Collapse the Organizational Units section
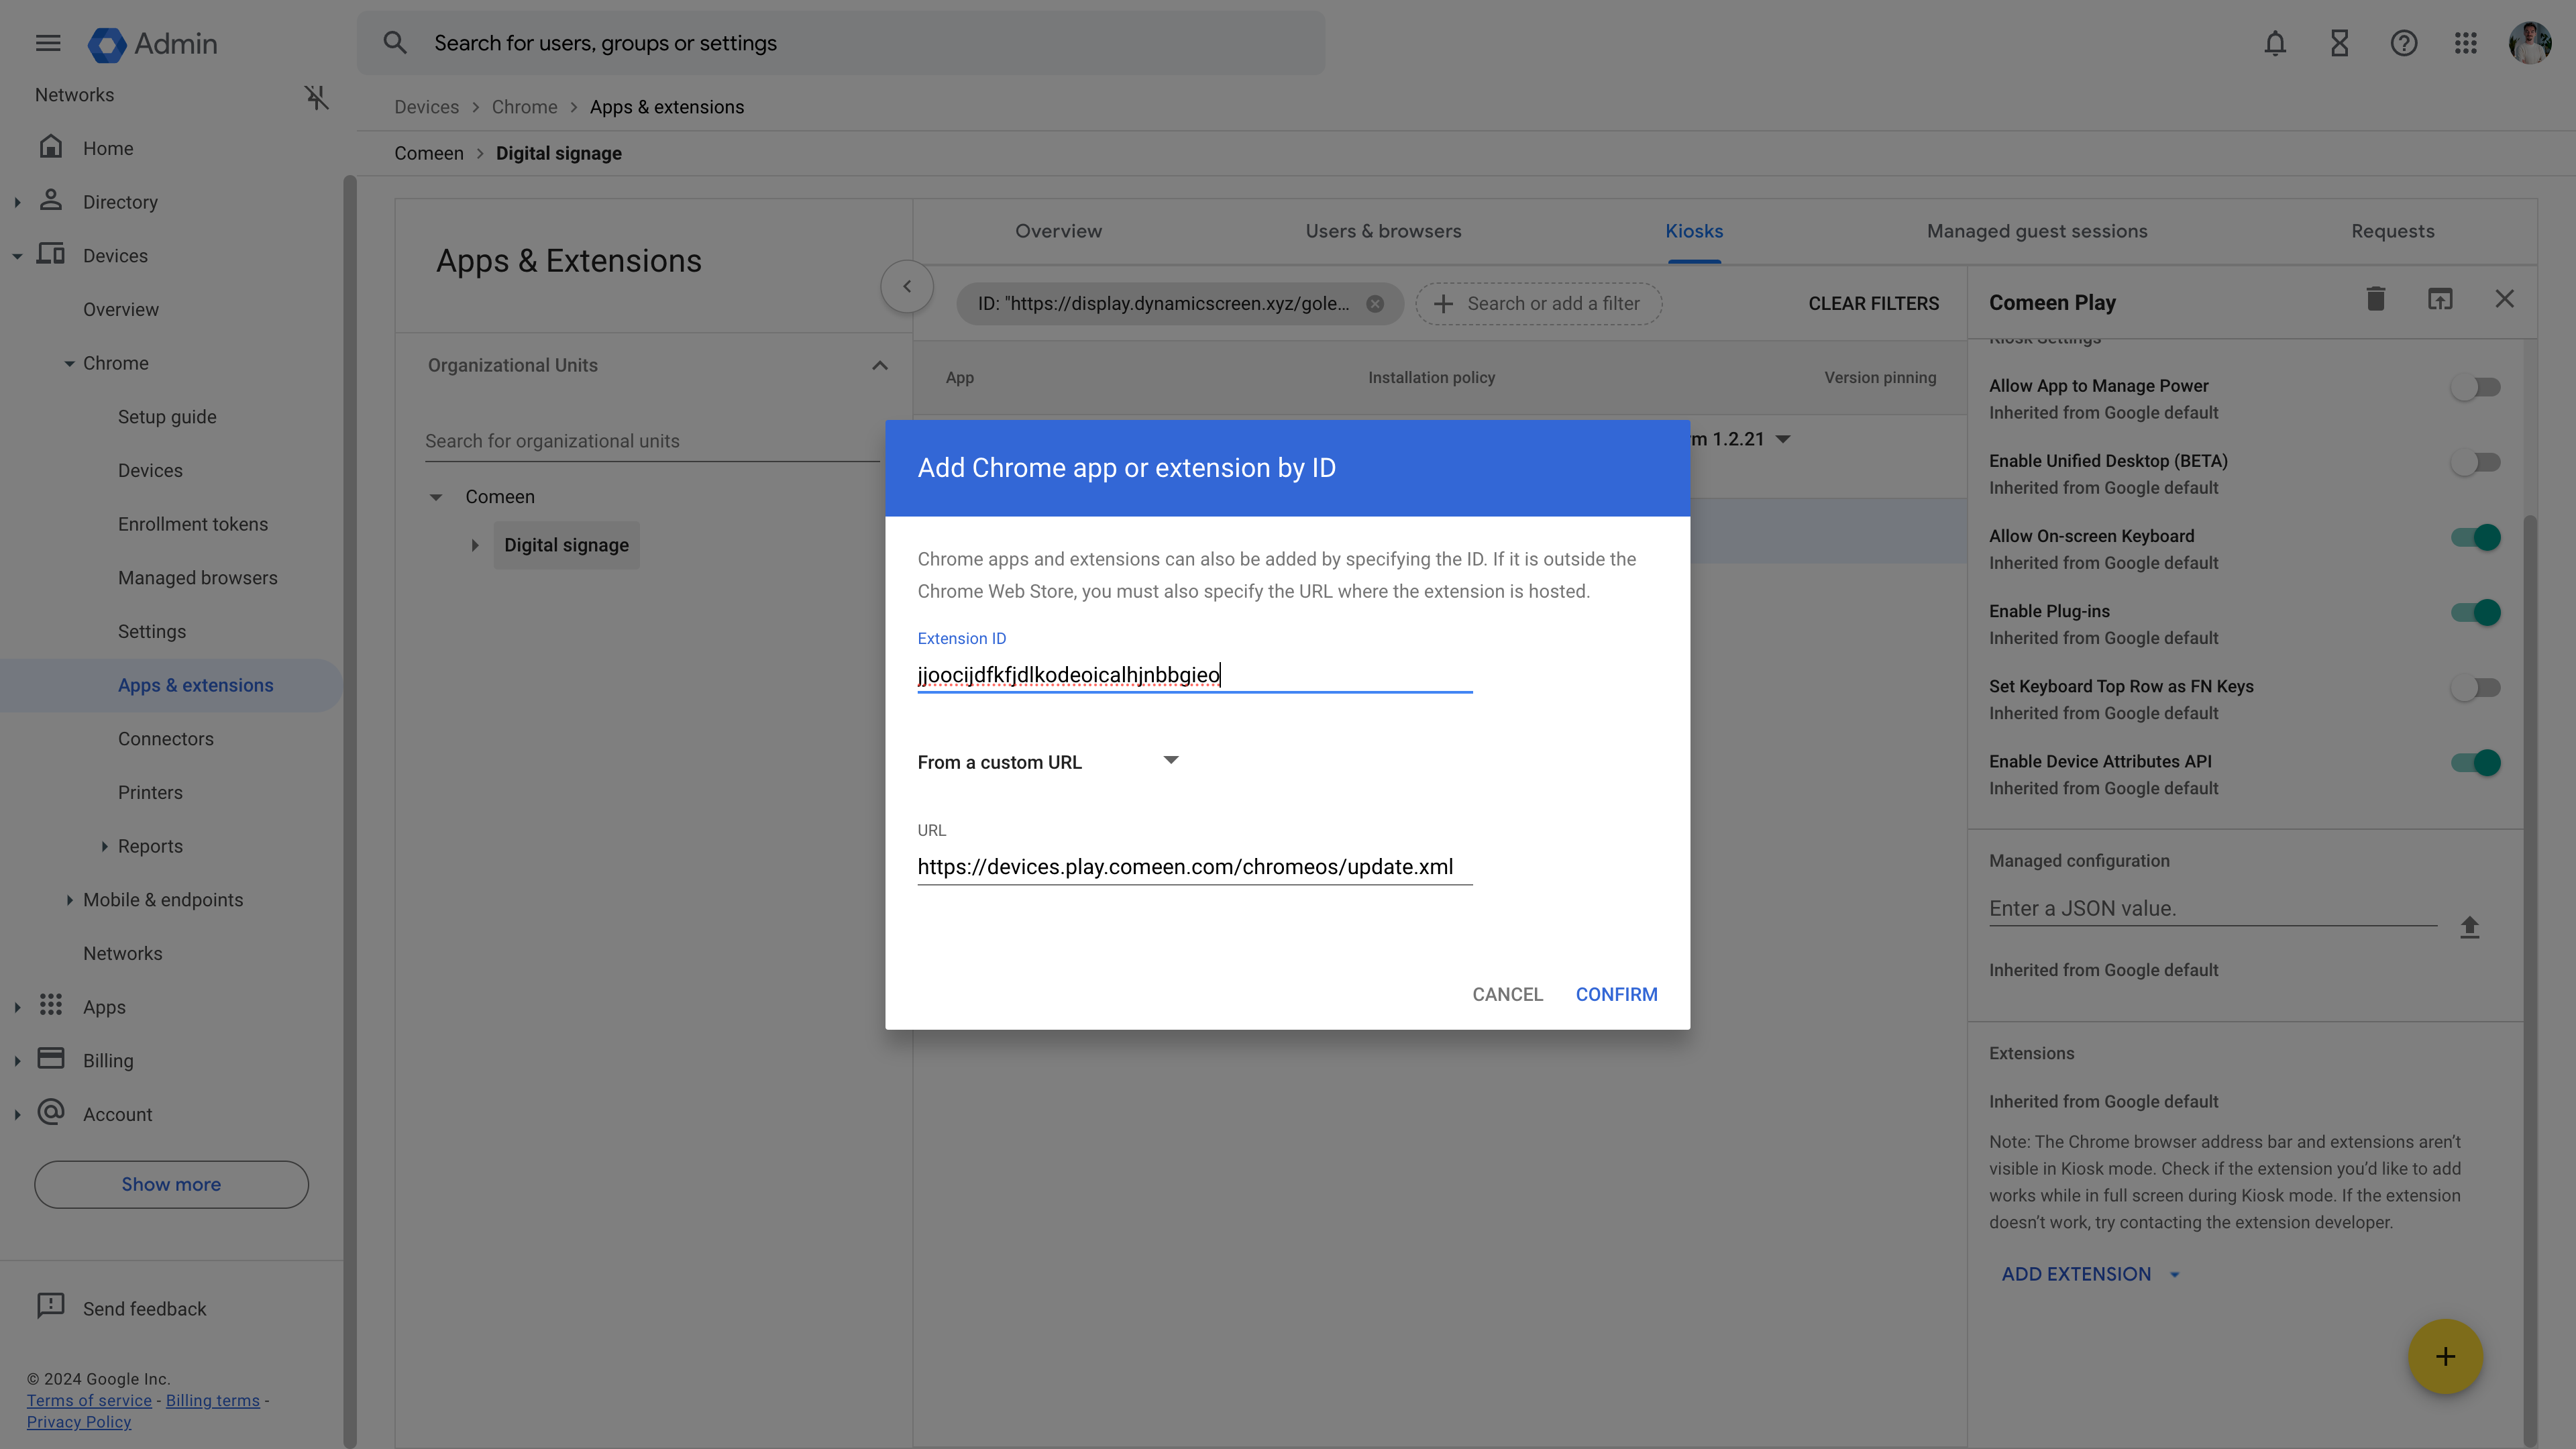Image resolution: width=2576 pixels, height=1449 pixels. [880, 366]
